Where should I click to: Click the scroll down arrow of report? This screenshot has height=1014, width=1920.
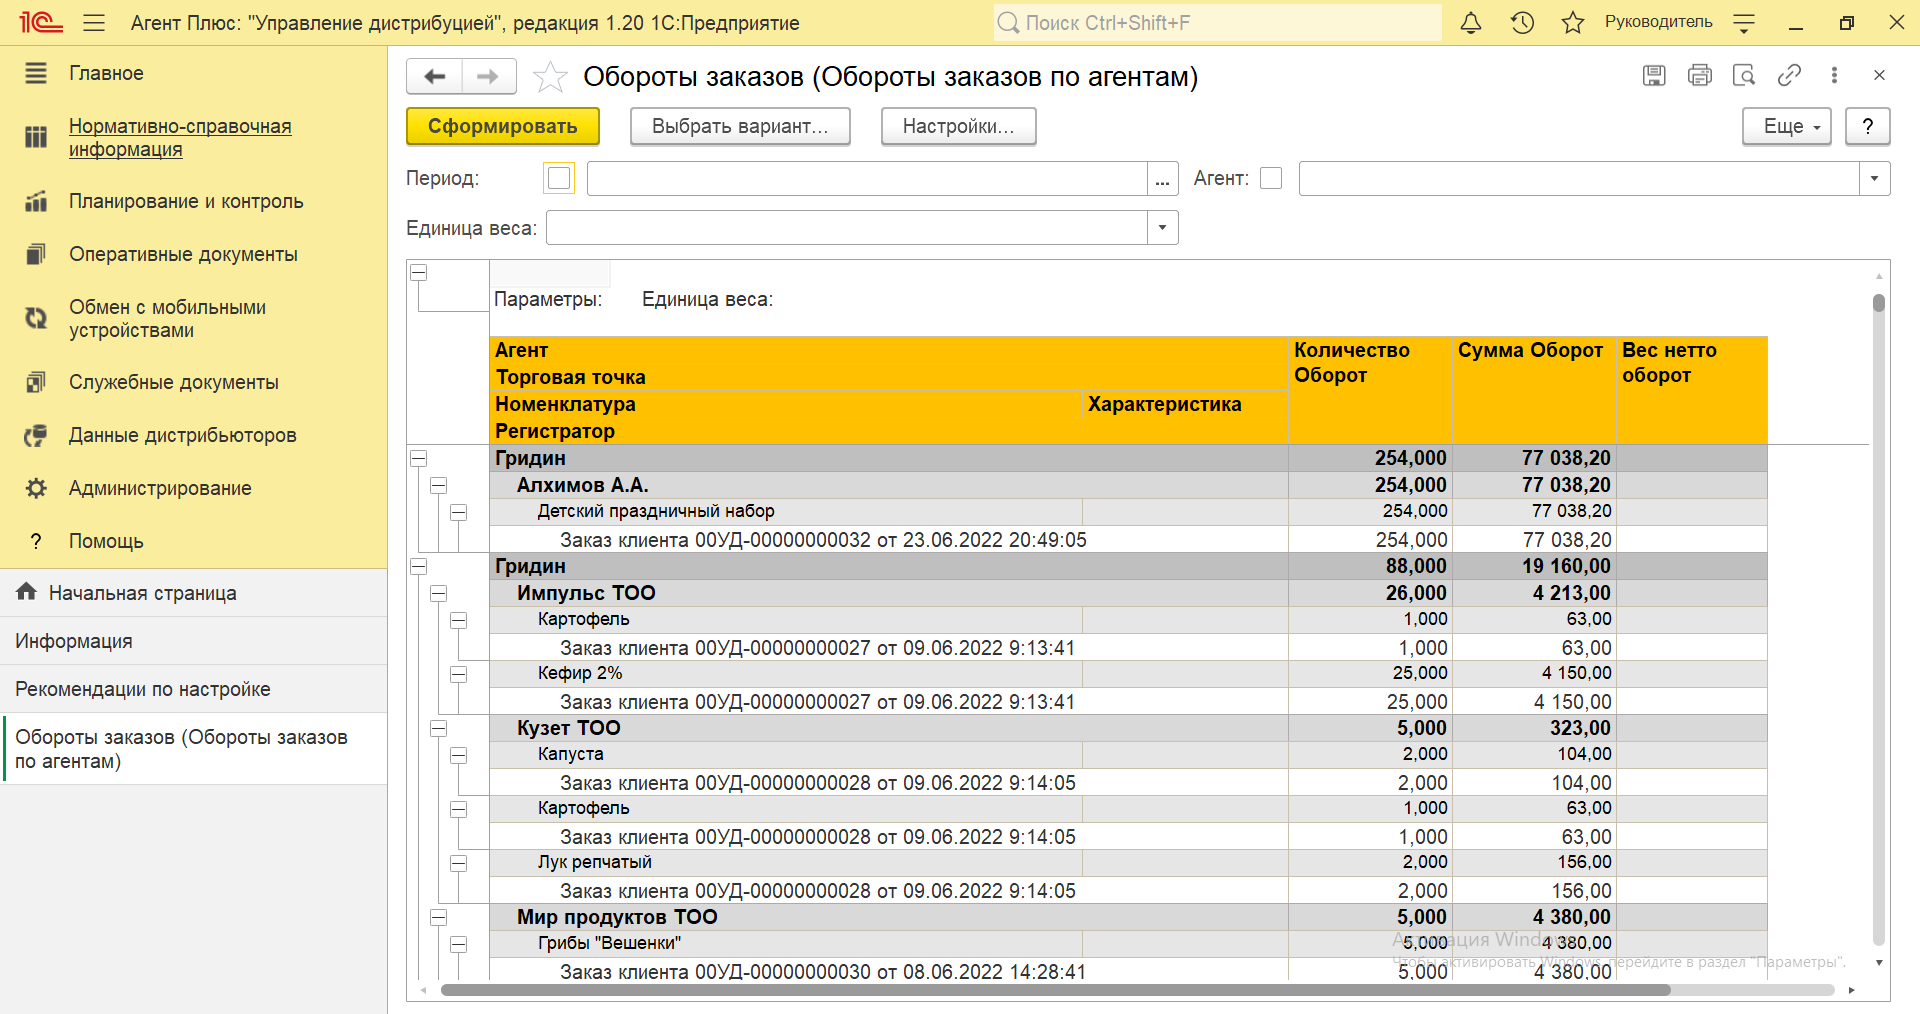pyautogui.click(x=1879, y=963)
